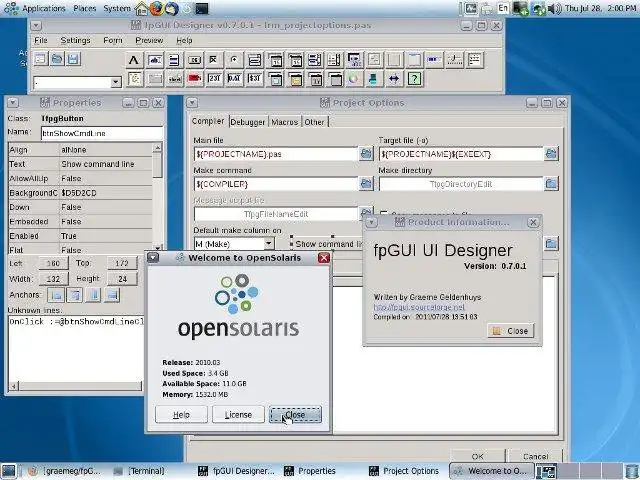Image resolution: width=640 pixels, height=480 pixels.
Task: Click folder icon beside Make directory field
Action: point(551,184)
